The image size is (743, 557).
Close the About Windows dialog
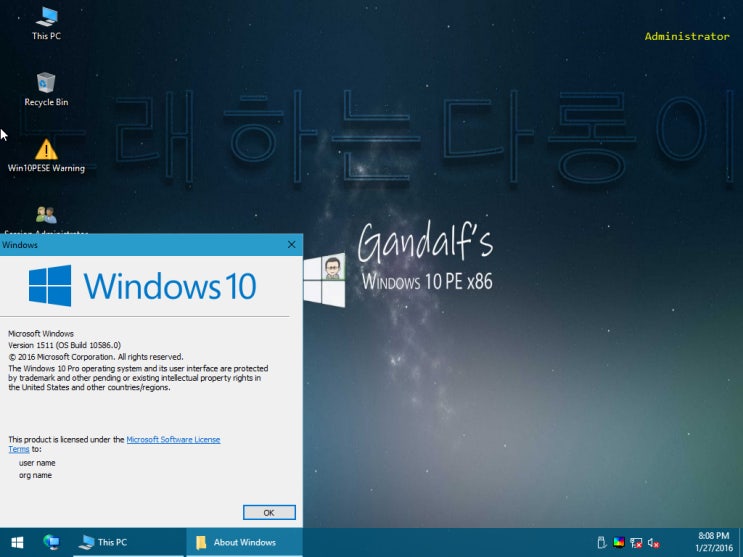click(291, 245)
